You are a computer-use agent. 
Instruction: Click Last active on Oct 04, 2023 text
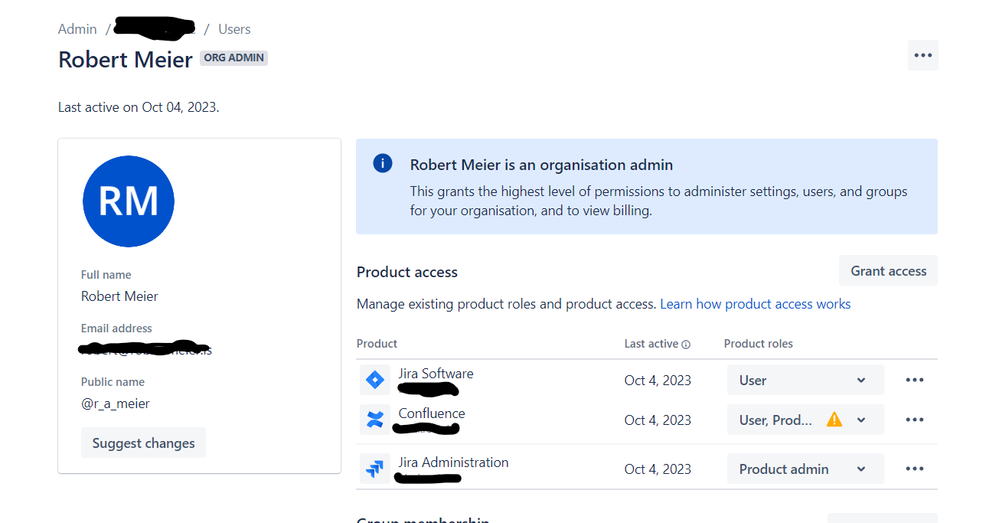[x=138, y=107]
